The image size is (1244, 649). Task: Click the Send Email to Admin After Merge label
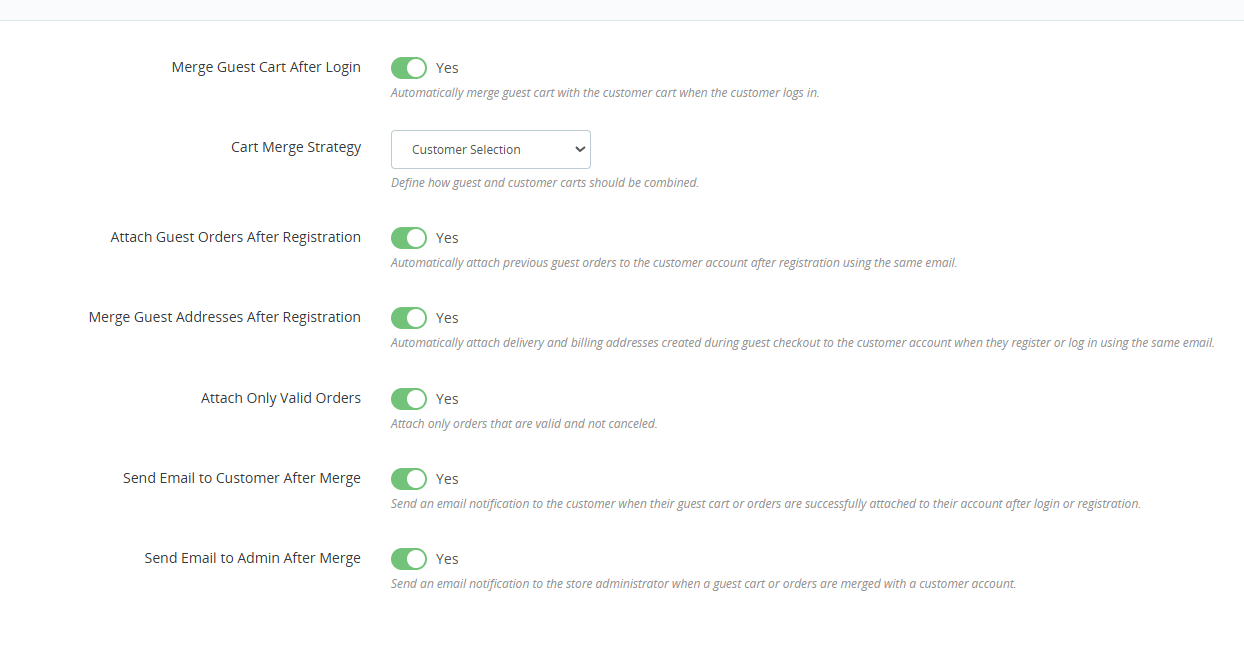pos(253,558)
